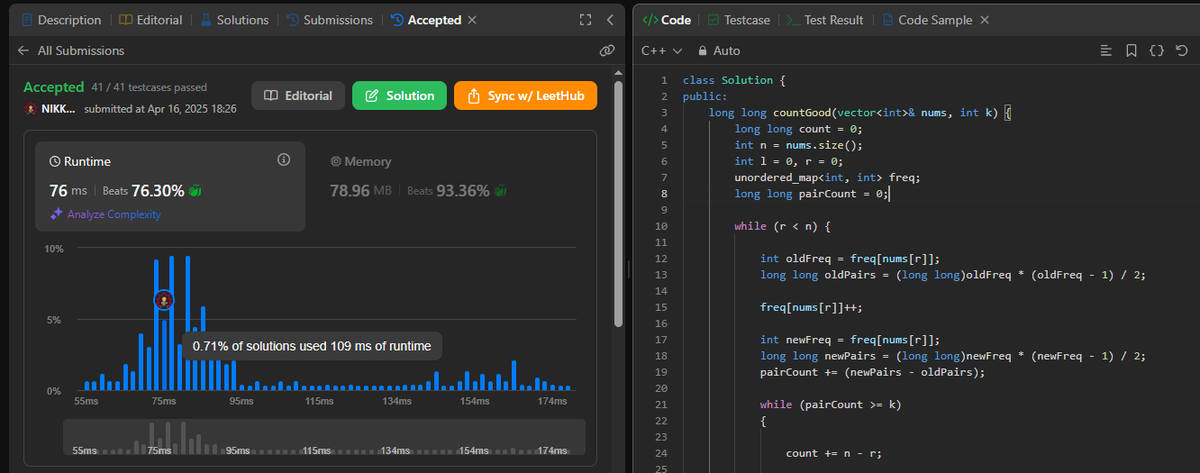Image resolution: width=1200 pixels, height=473 pixels.
Task: Go to the Submissions tab
Action: pos(329,20)
